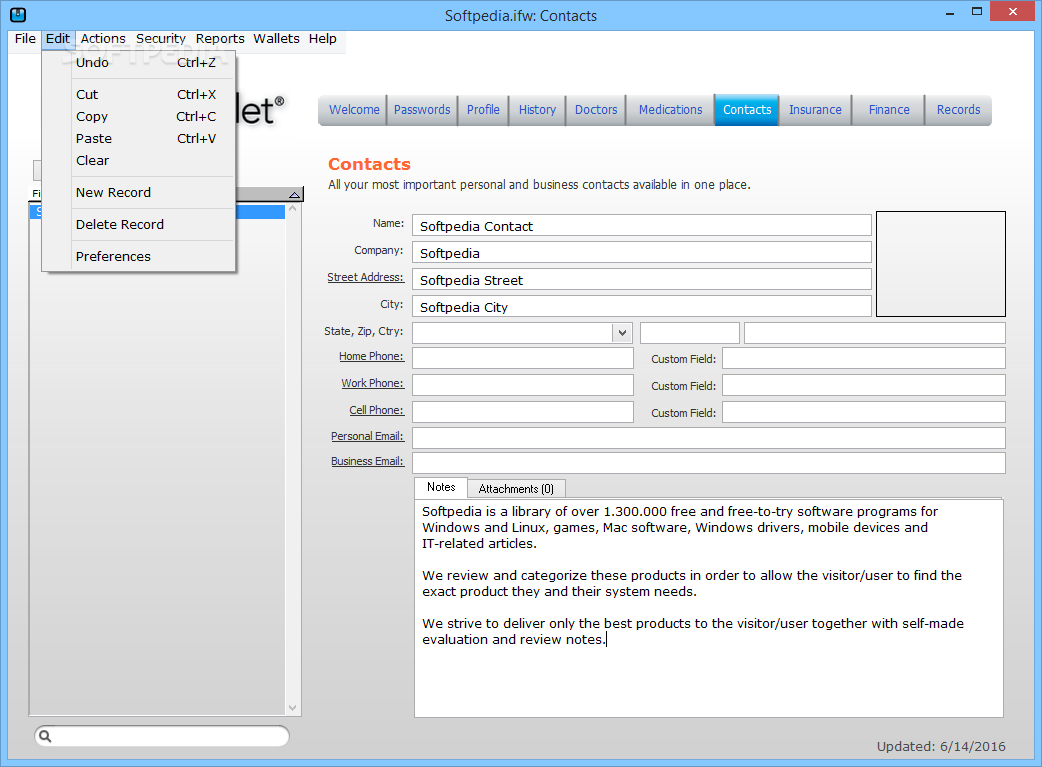This screenshot has height=767, width=1042.
Task: Click the City input field
Action: coord(642,306)
